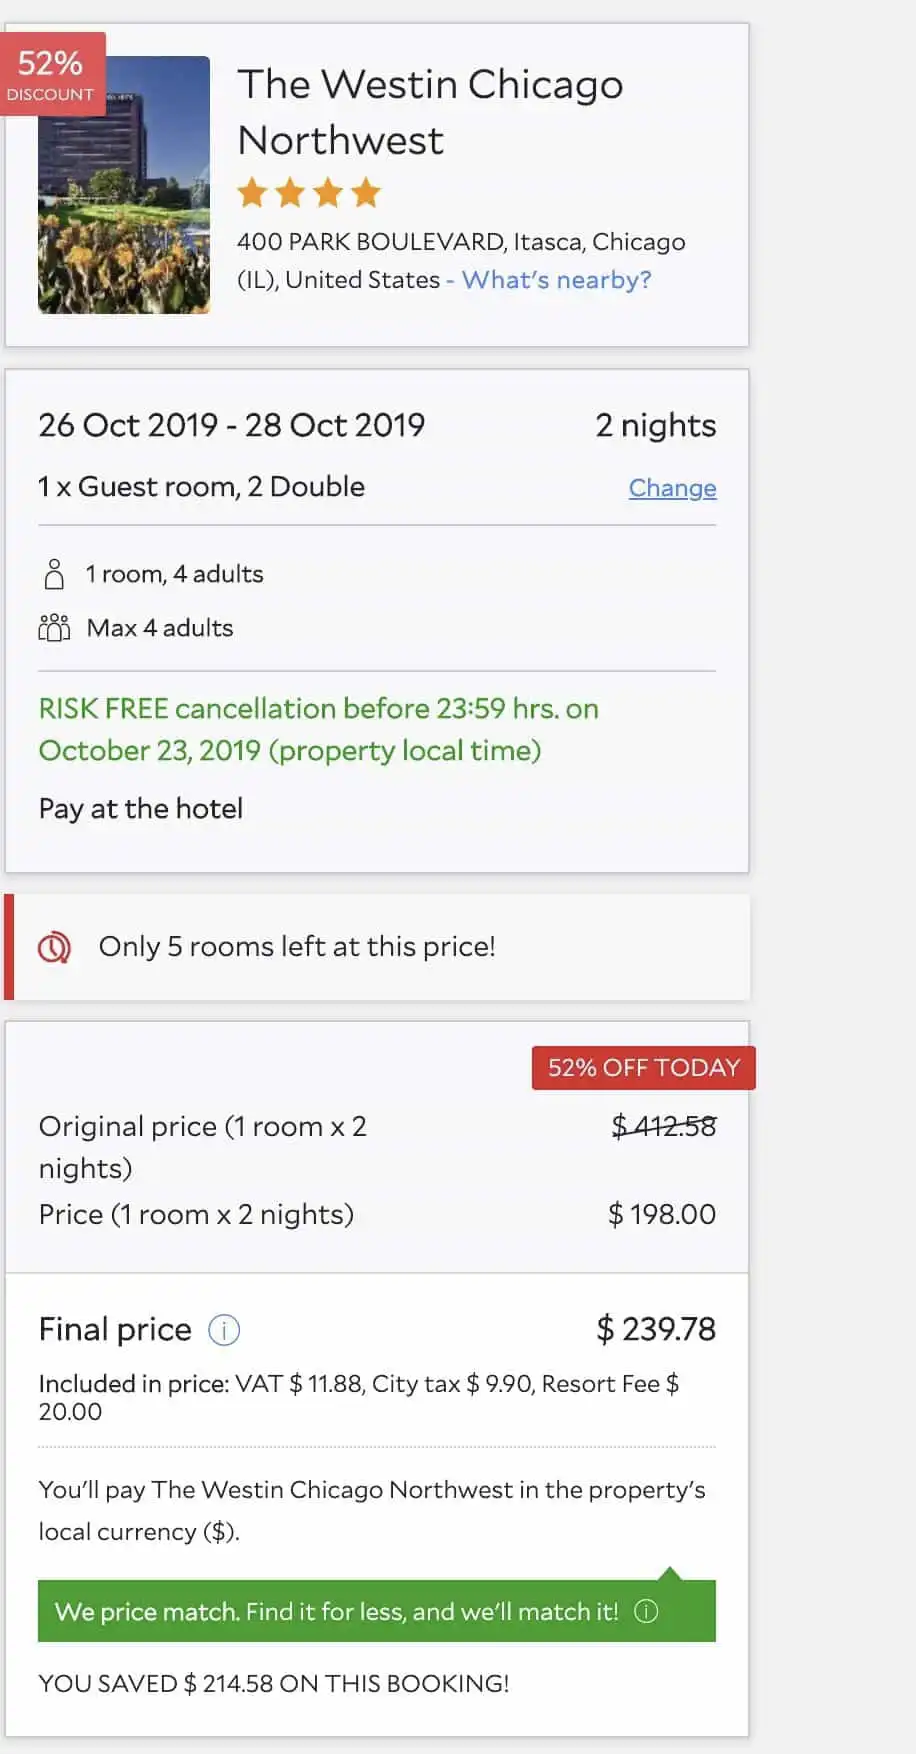Click the price match info icon

tap(646, 1611)
